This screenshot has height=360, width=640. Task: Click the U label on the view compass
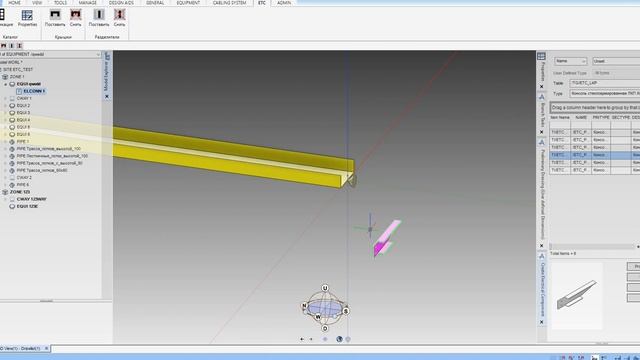point(325,288)
